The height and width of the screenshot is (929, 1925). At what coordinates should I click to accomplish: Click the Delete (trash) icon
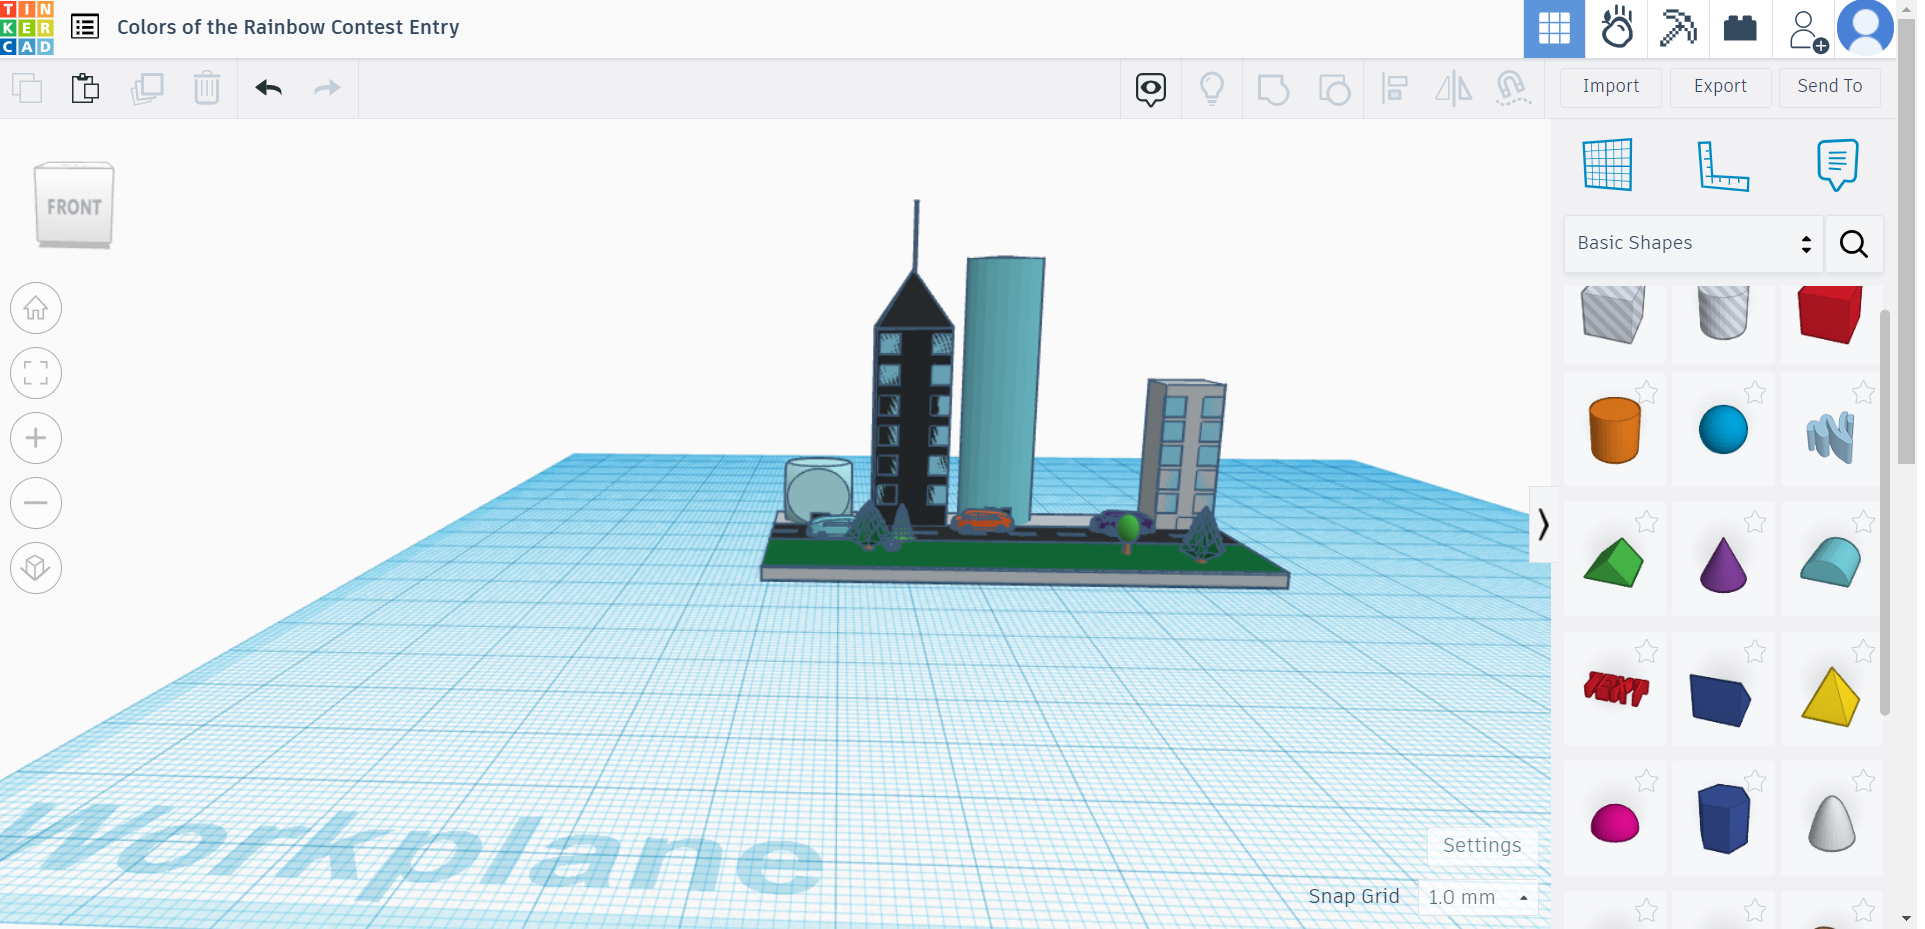point(207,88)
